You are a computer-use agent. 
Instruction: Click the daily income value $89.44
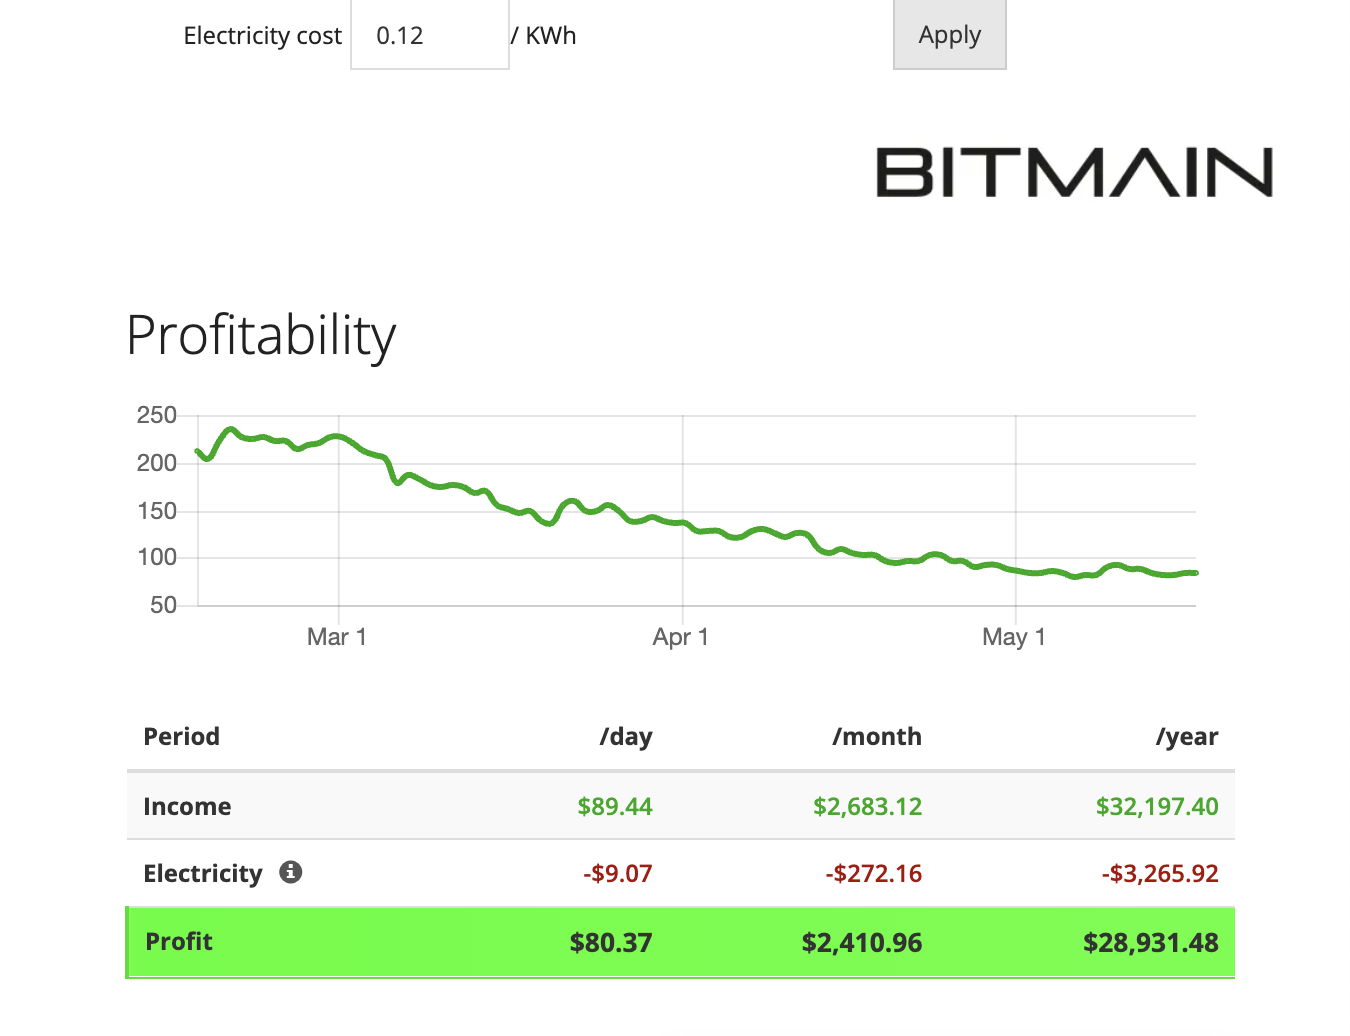[x=615, y=806]
